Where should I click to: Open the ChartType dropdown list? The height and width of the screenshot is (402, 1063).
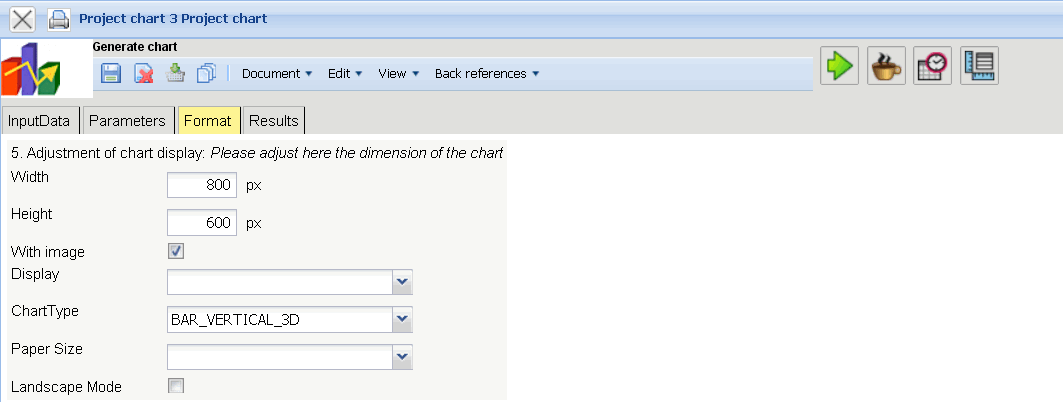pos(402,319)
